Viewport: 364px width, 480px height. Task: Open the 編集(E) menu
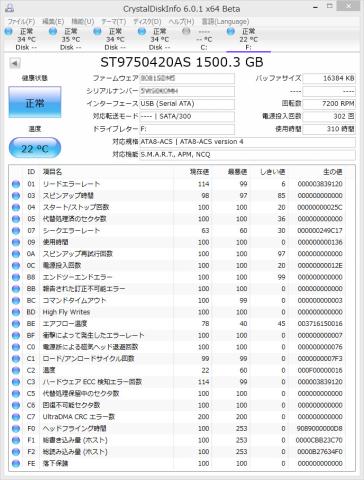click(53, 22)
